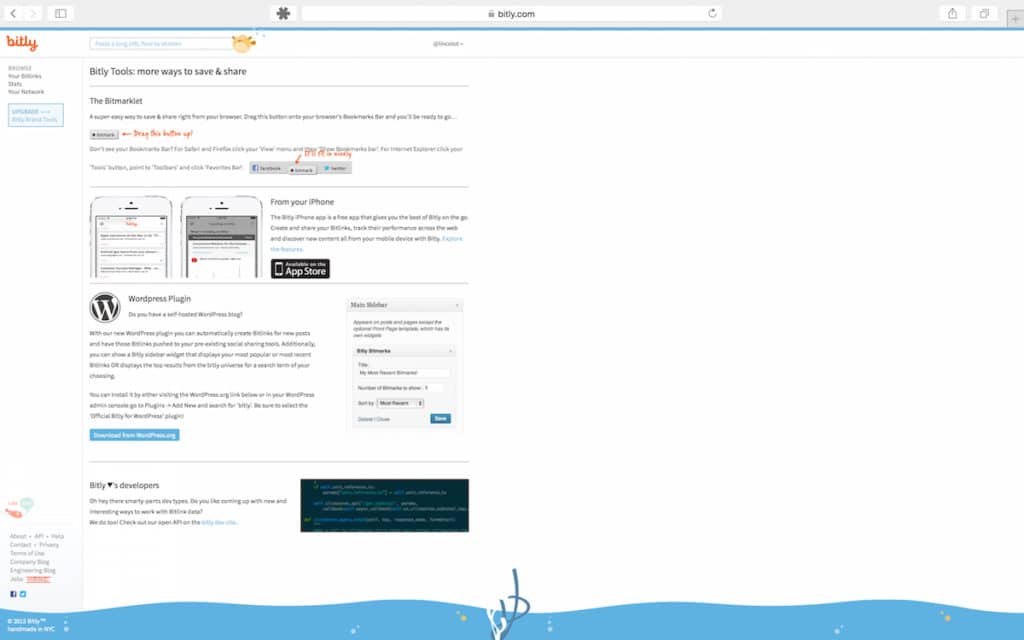Click the WordPress widget settings screenshot
This screenshot has height=640, width=1024.
[x=405, y=364]
